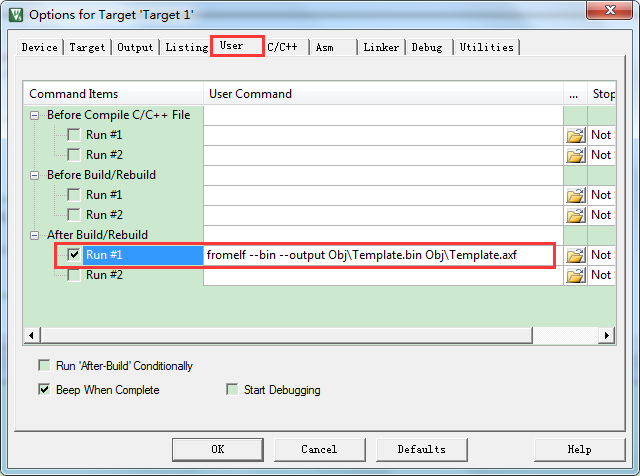The height and width of the screenshot is (476, 640).
Task: Collapse Before Compile C/C++ File group
Action: click(x=35, y=116)
